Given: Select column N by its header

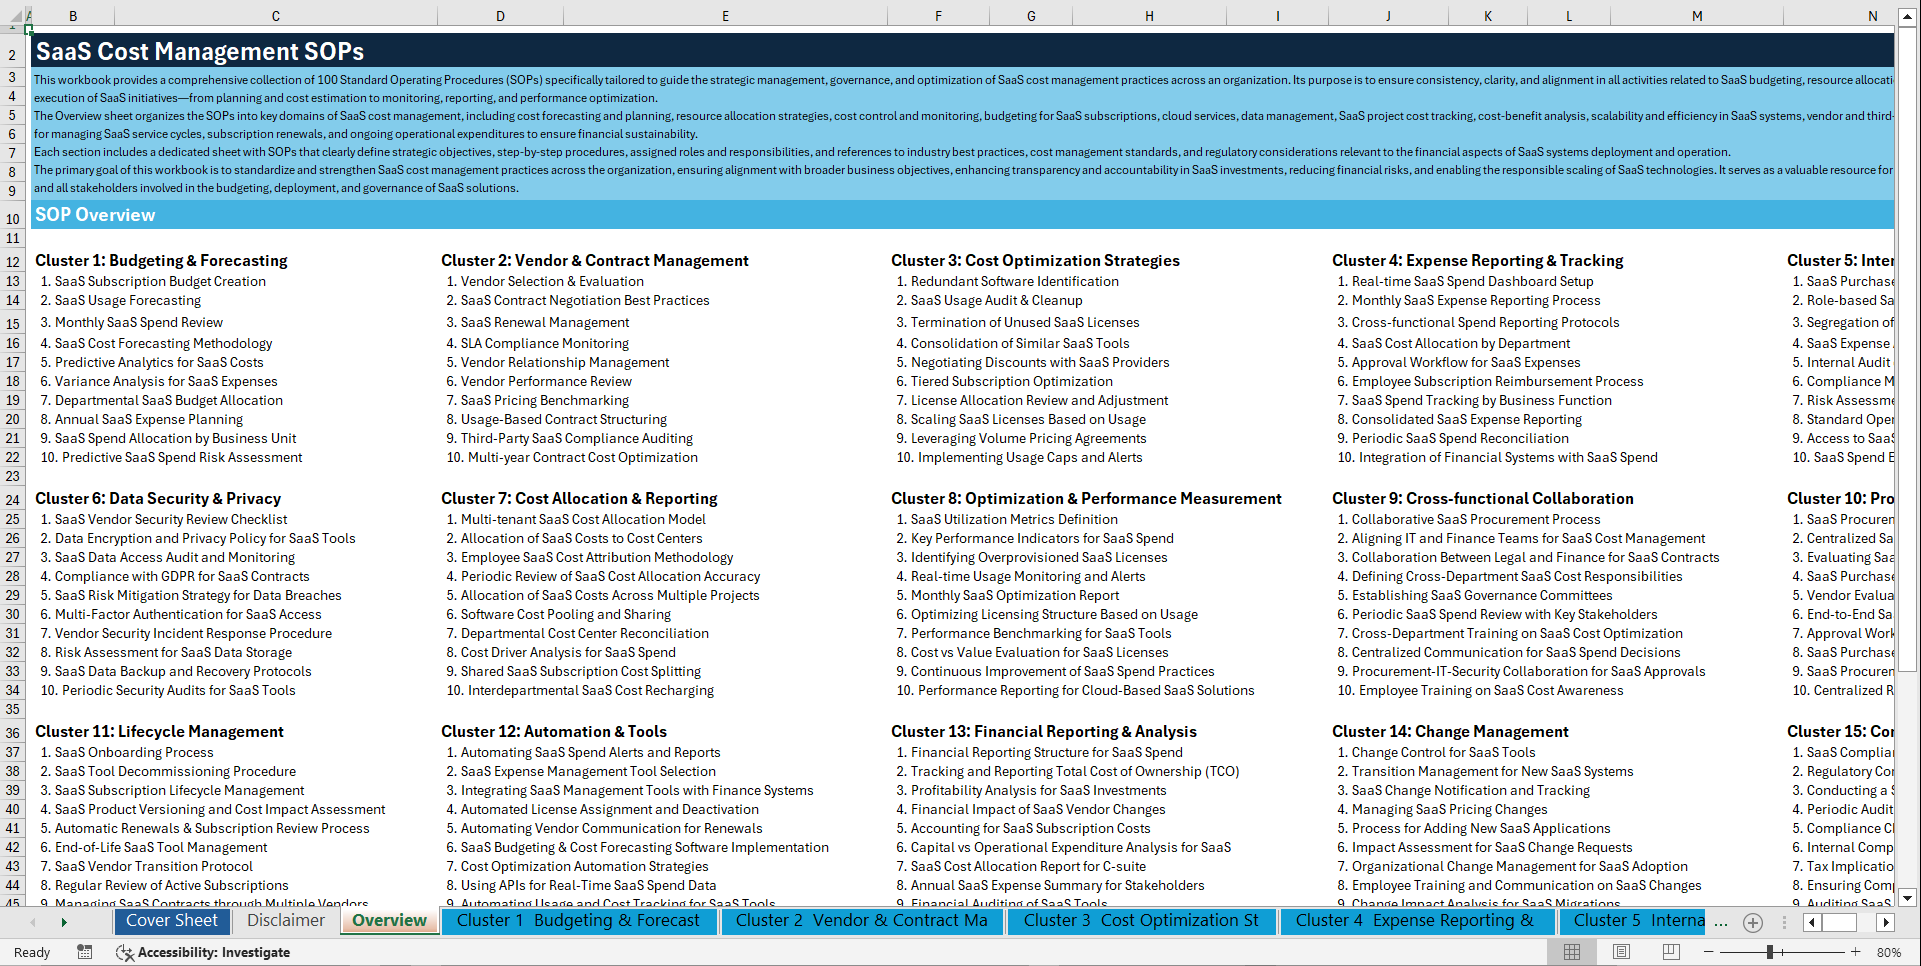Looking at the screenshot, I should 1874,15.
